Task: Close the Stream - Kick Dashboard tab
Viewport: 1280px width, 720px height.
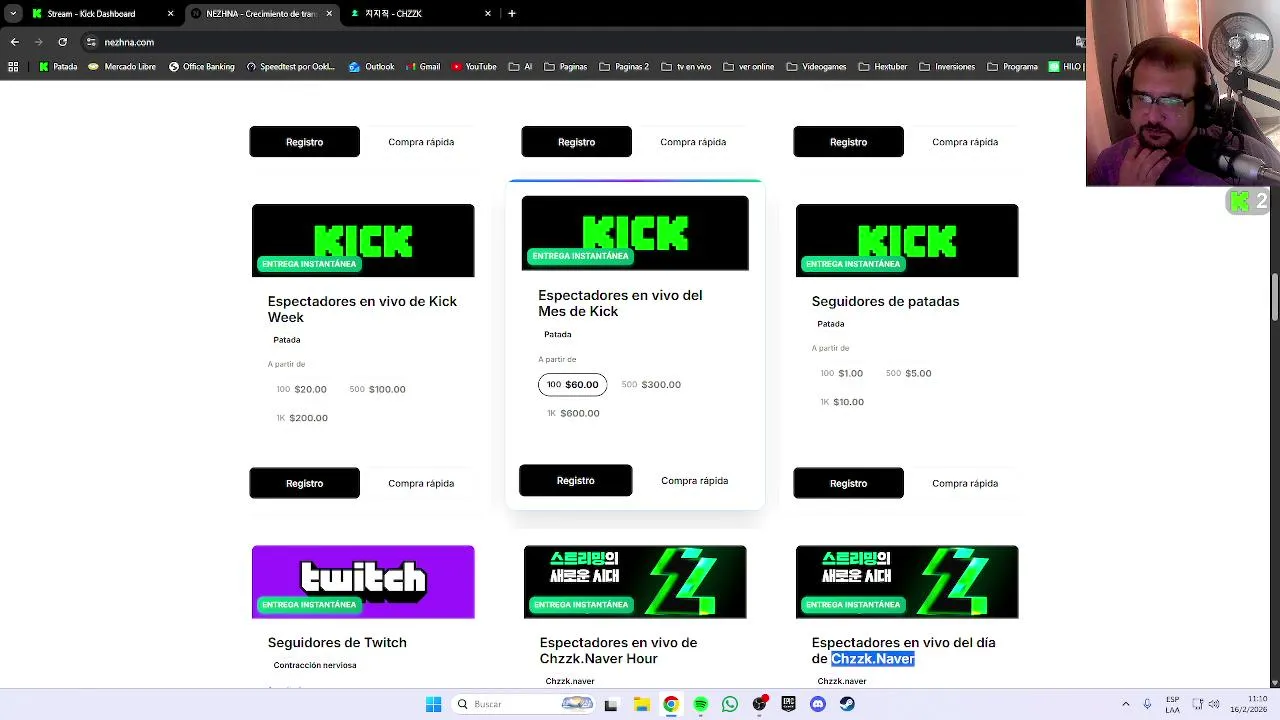Action: click(170, 14)
